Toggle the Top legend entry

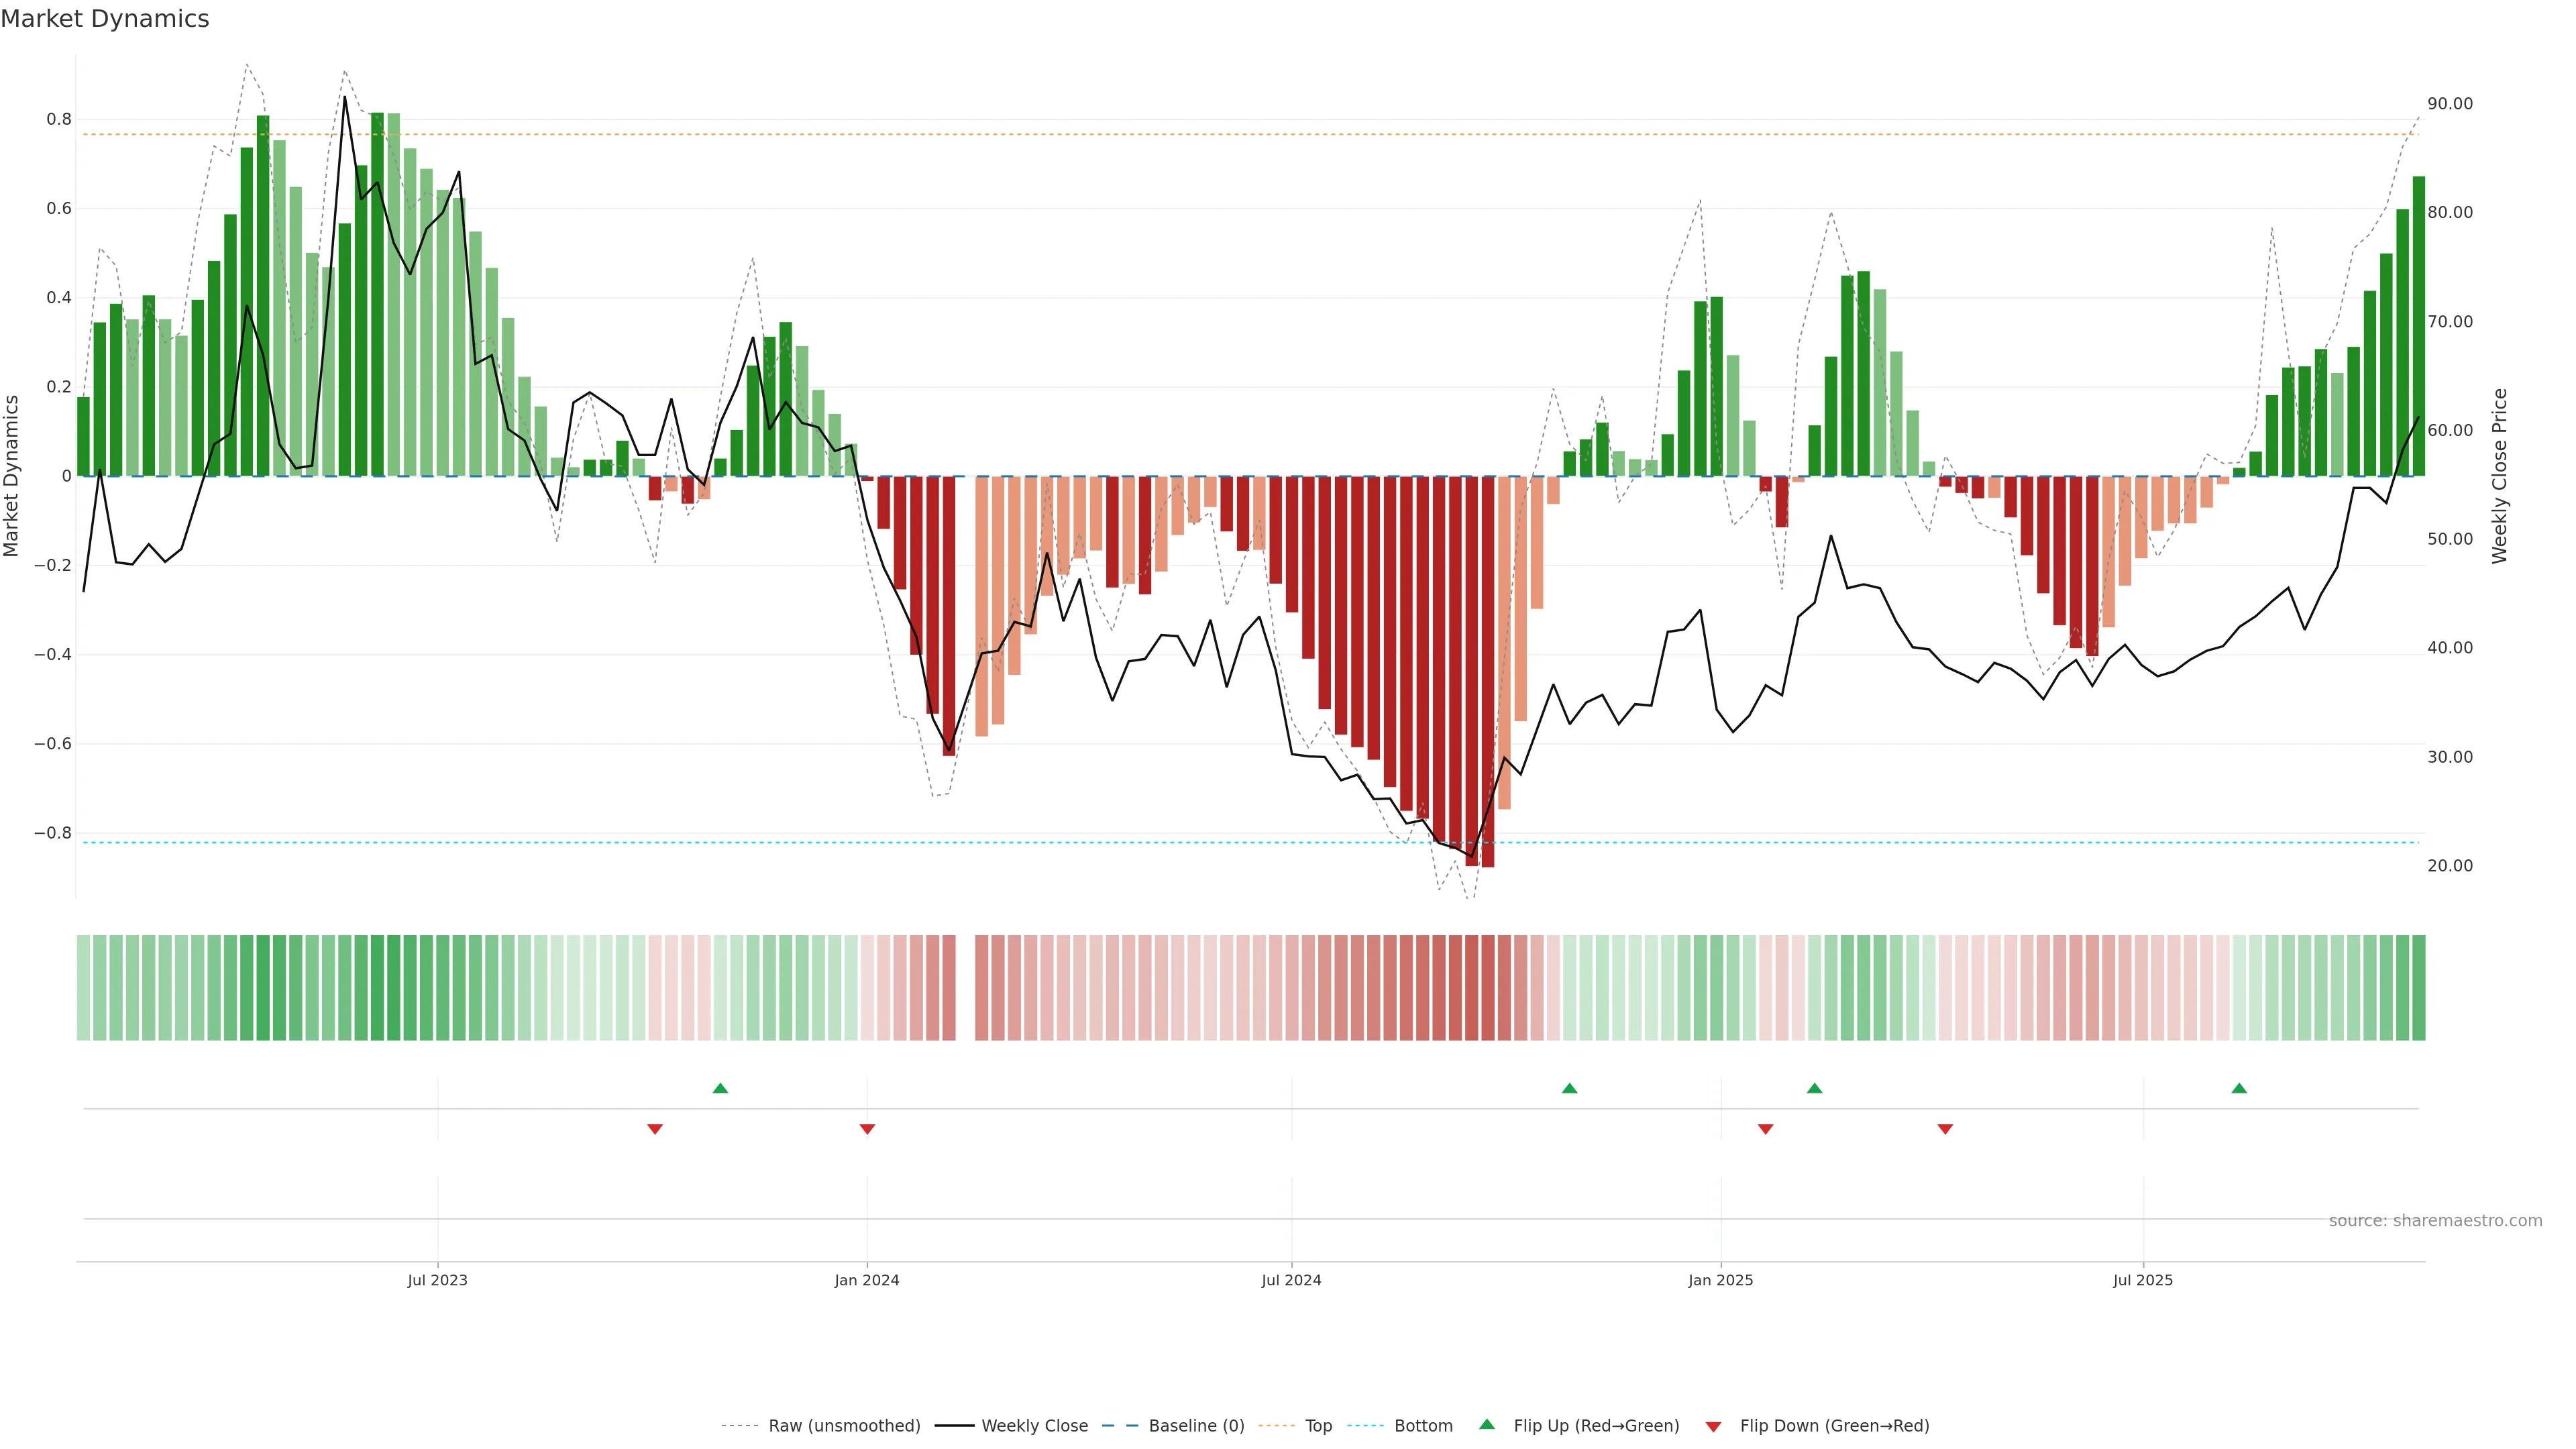(1318, 1426)
